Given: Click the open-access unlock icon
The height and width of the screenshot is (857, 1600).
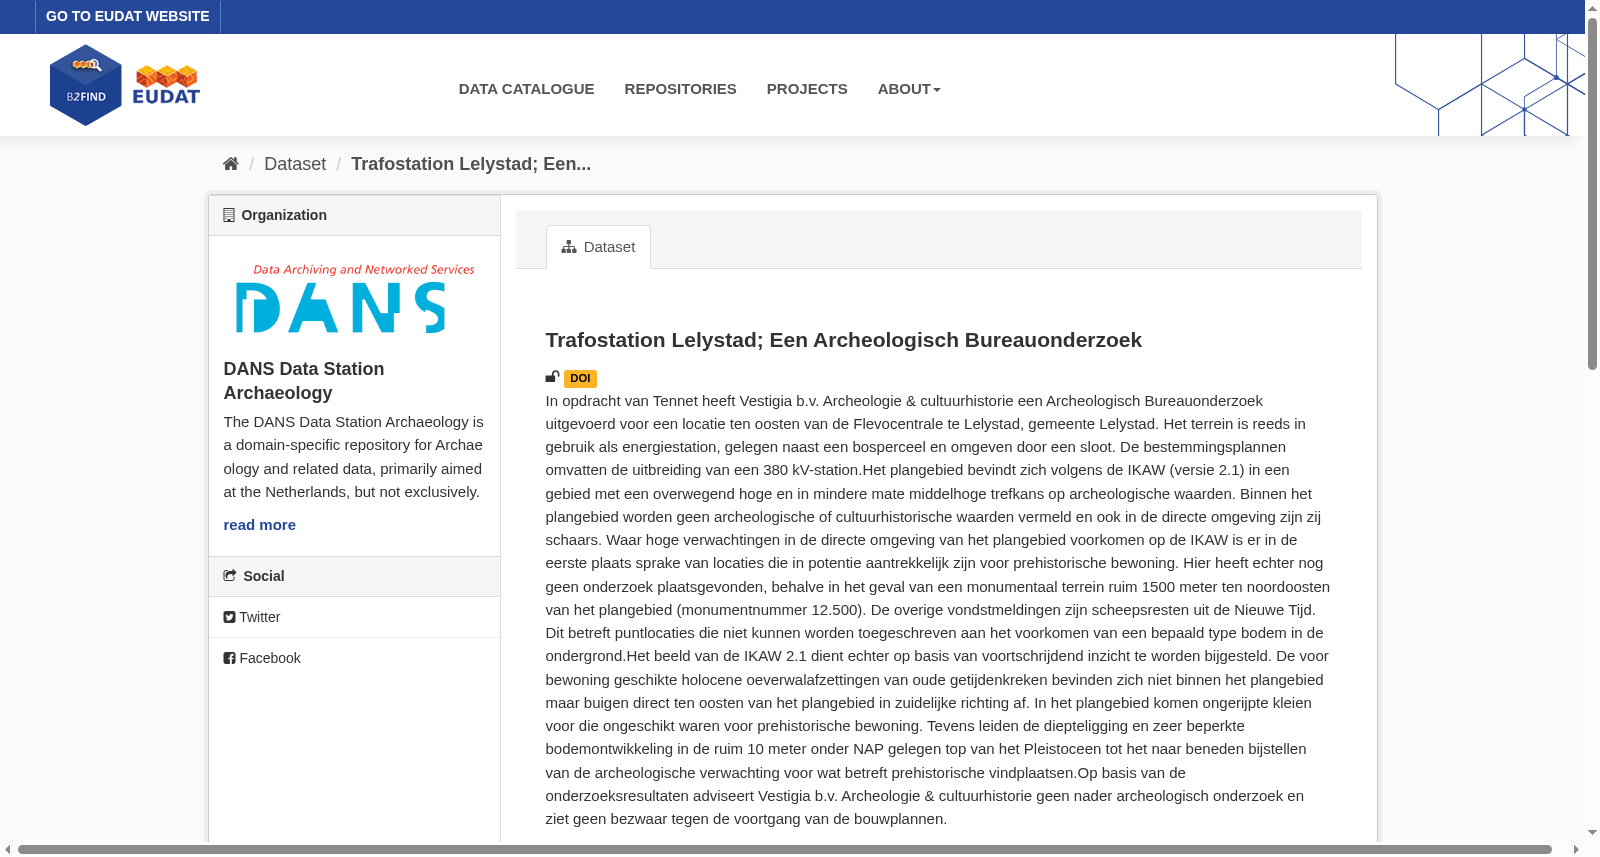Looking at the screenshot, I should (x=552, y=377).
